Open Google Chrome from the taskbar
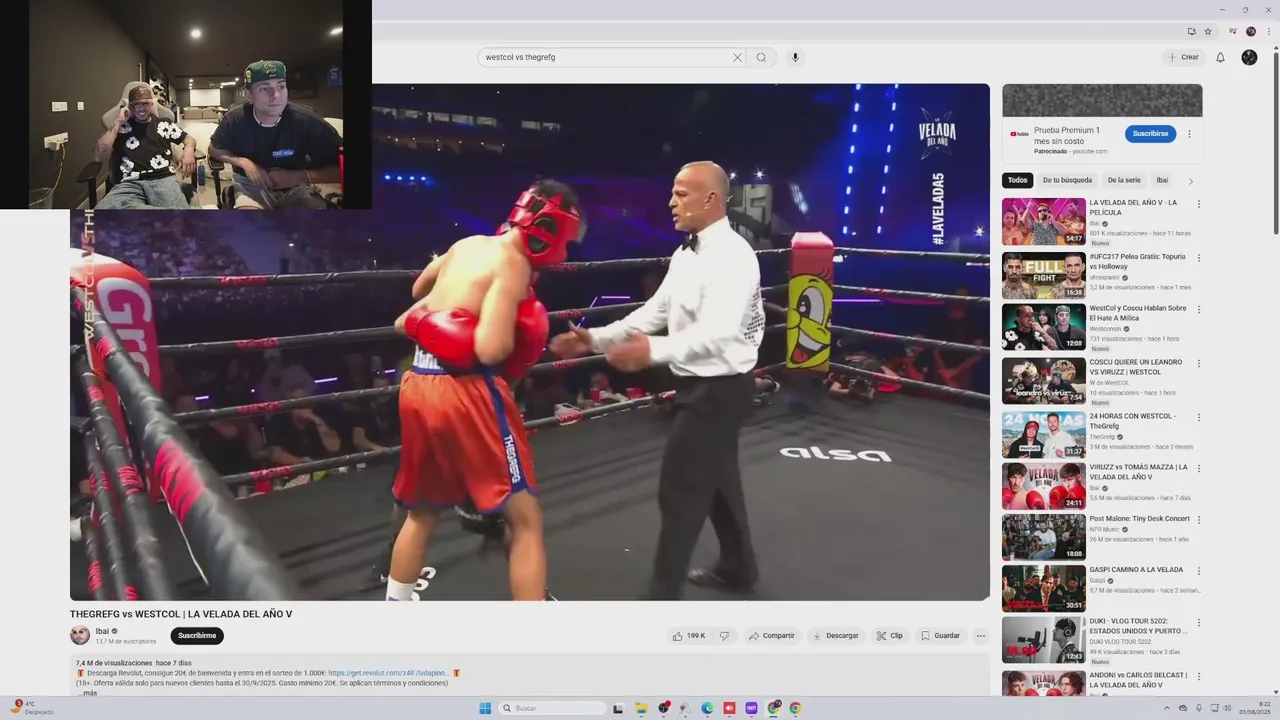The image size is (1280, 720). pos(795,708)
